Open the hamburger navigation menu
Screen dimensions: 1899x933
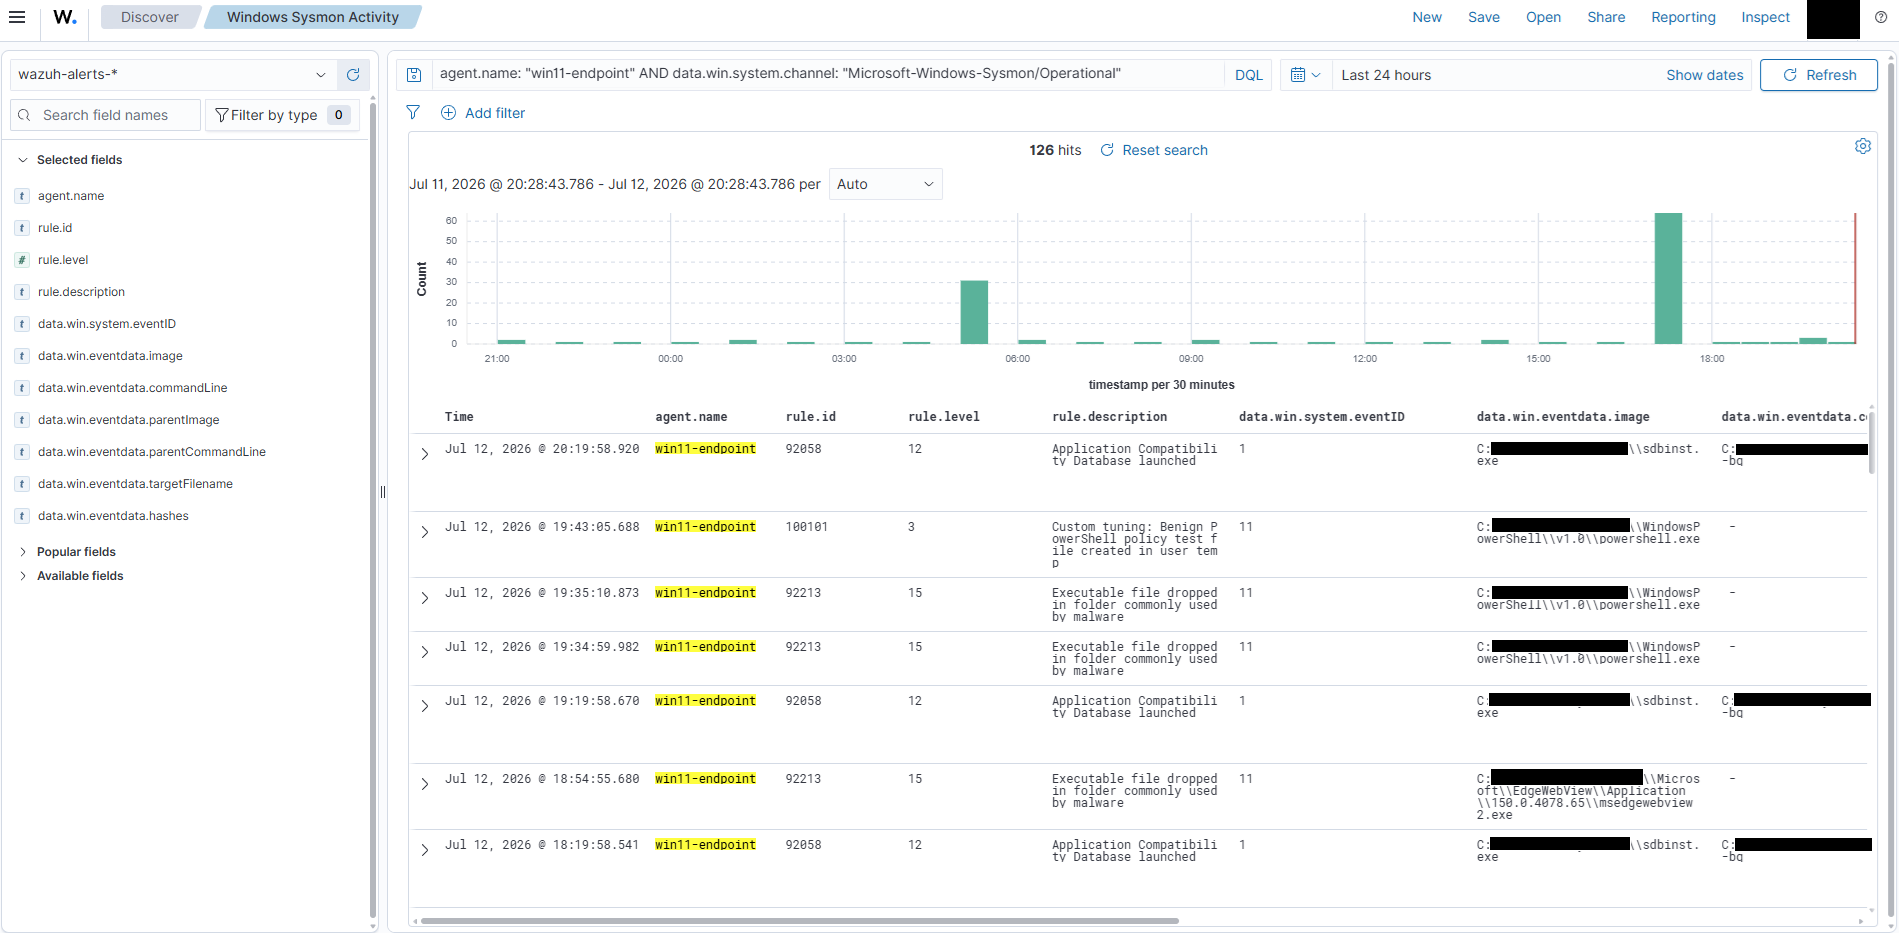click(17, 17)
